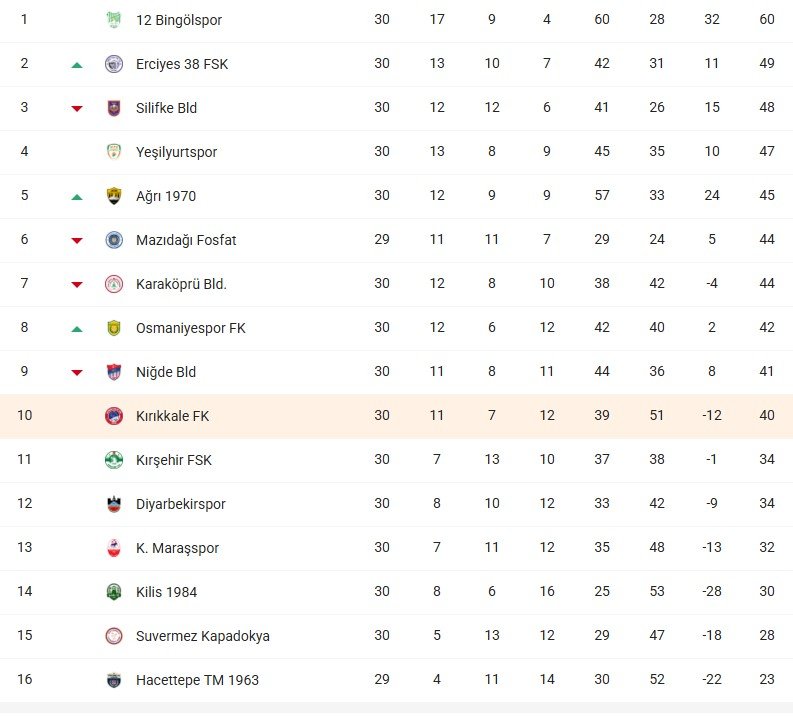Click rank number 16 in standings
This screenshot has width=793, height=716.
click(x=25, y=680)
